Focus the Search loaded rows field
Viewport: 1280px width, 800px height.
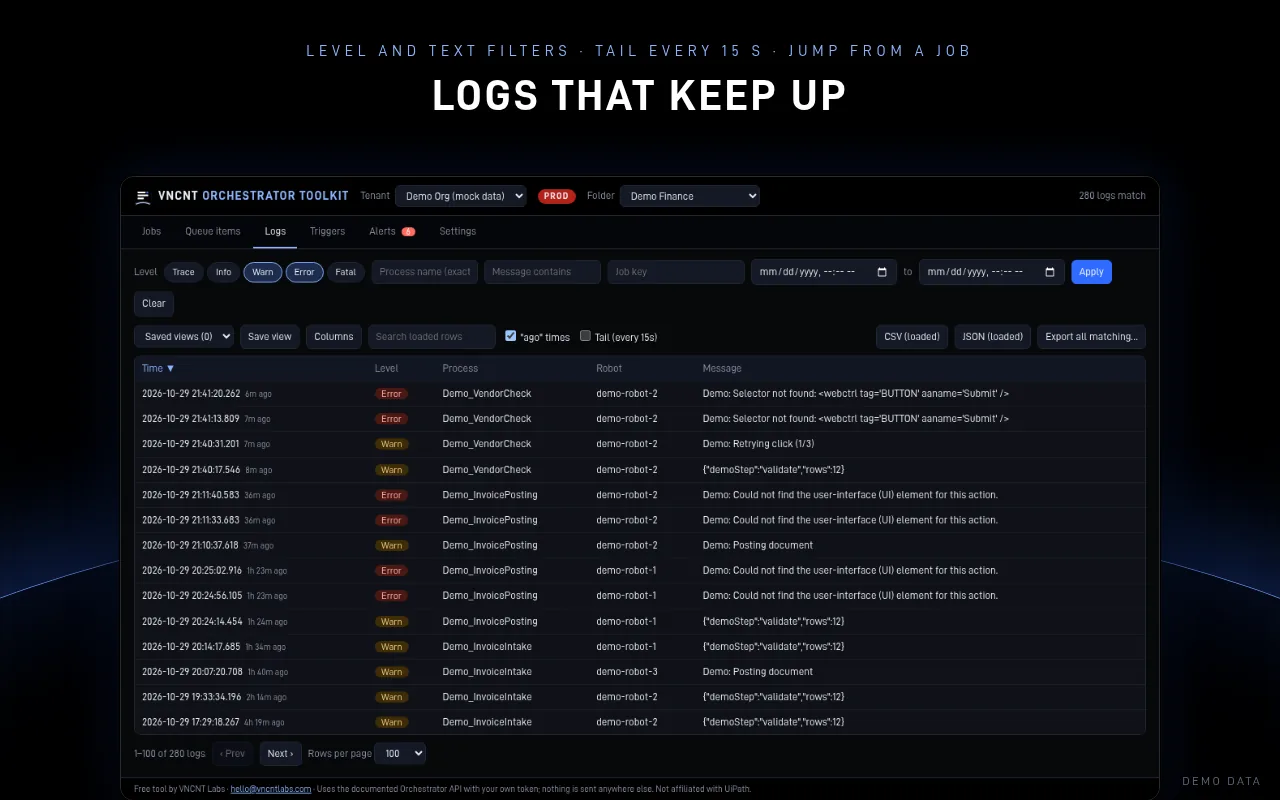click(x=432, y=336)
